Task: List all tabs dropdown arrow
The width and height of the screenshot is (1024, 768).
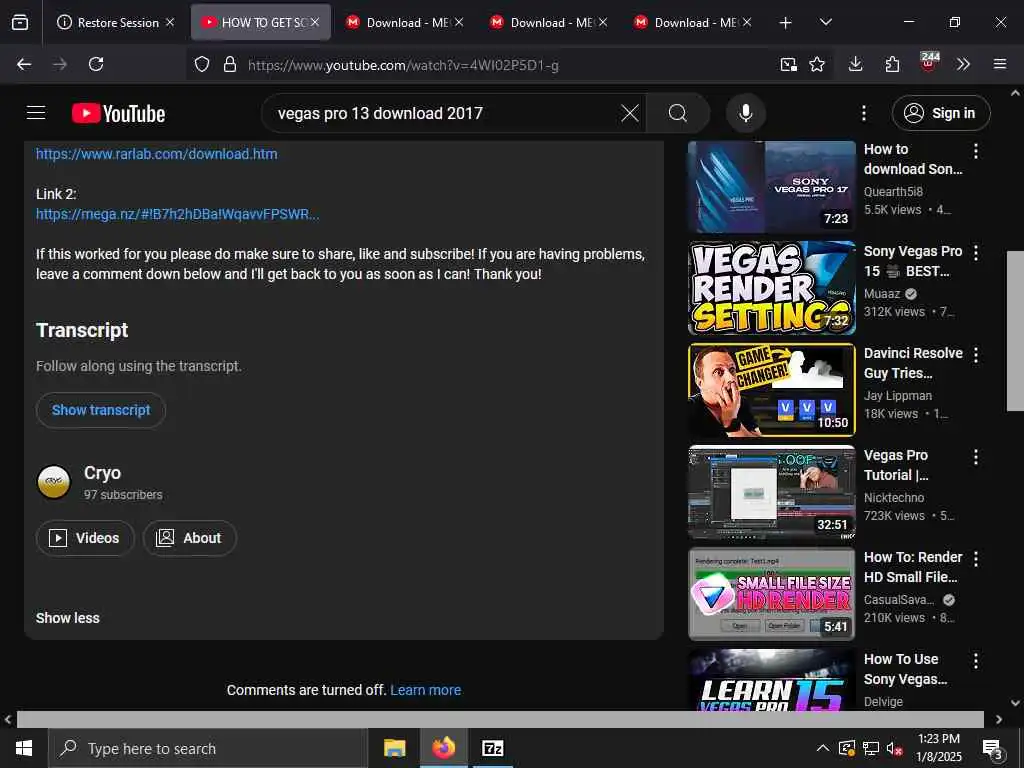Action: [x=826, y=22]
